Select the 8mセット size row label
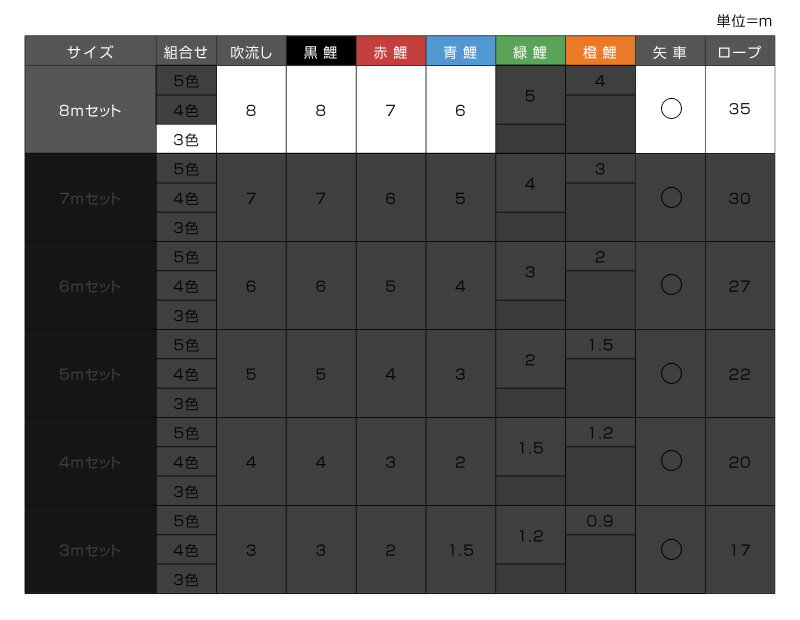The width and height of the screenshot is (800, 620). [x=90, y=110]
